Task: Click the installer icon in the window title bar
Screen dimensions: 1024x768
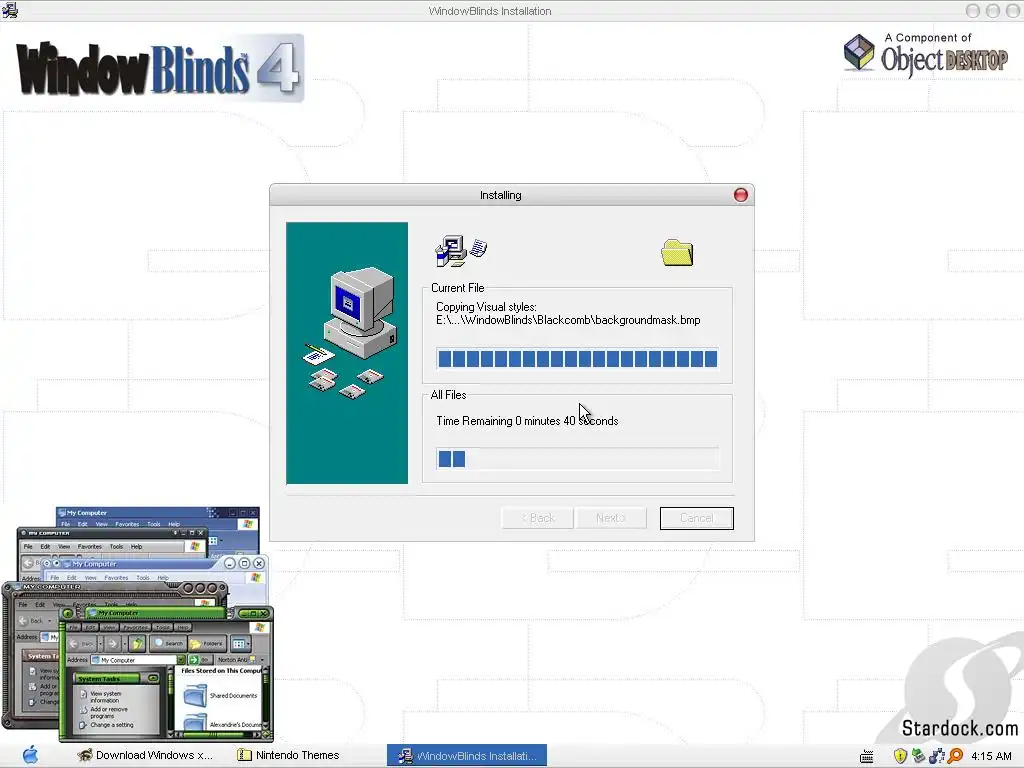Action: tap(10, 10)
